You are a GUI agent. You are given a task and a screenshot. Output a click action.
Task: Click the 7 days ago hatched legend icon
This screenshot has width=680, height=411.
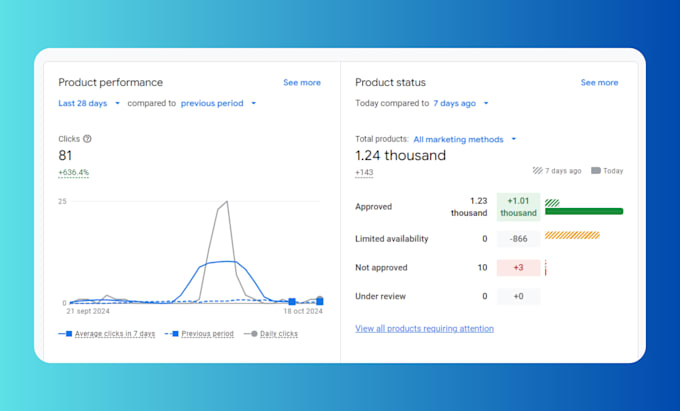pyautogui.click(x=538, y=171)
